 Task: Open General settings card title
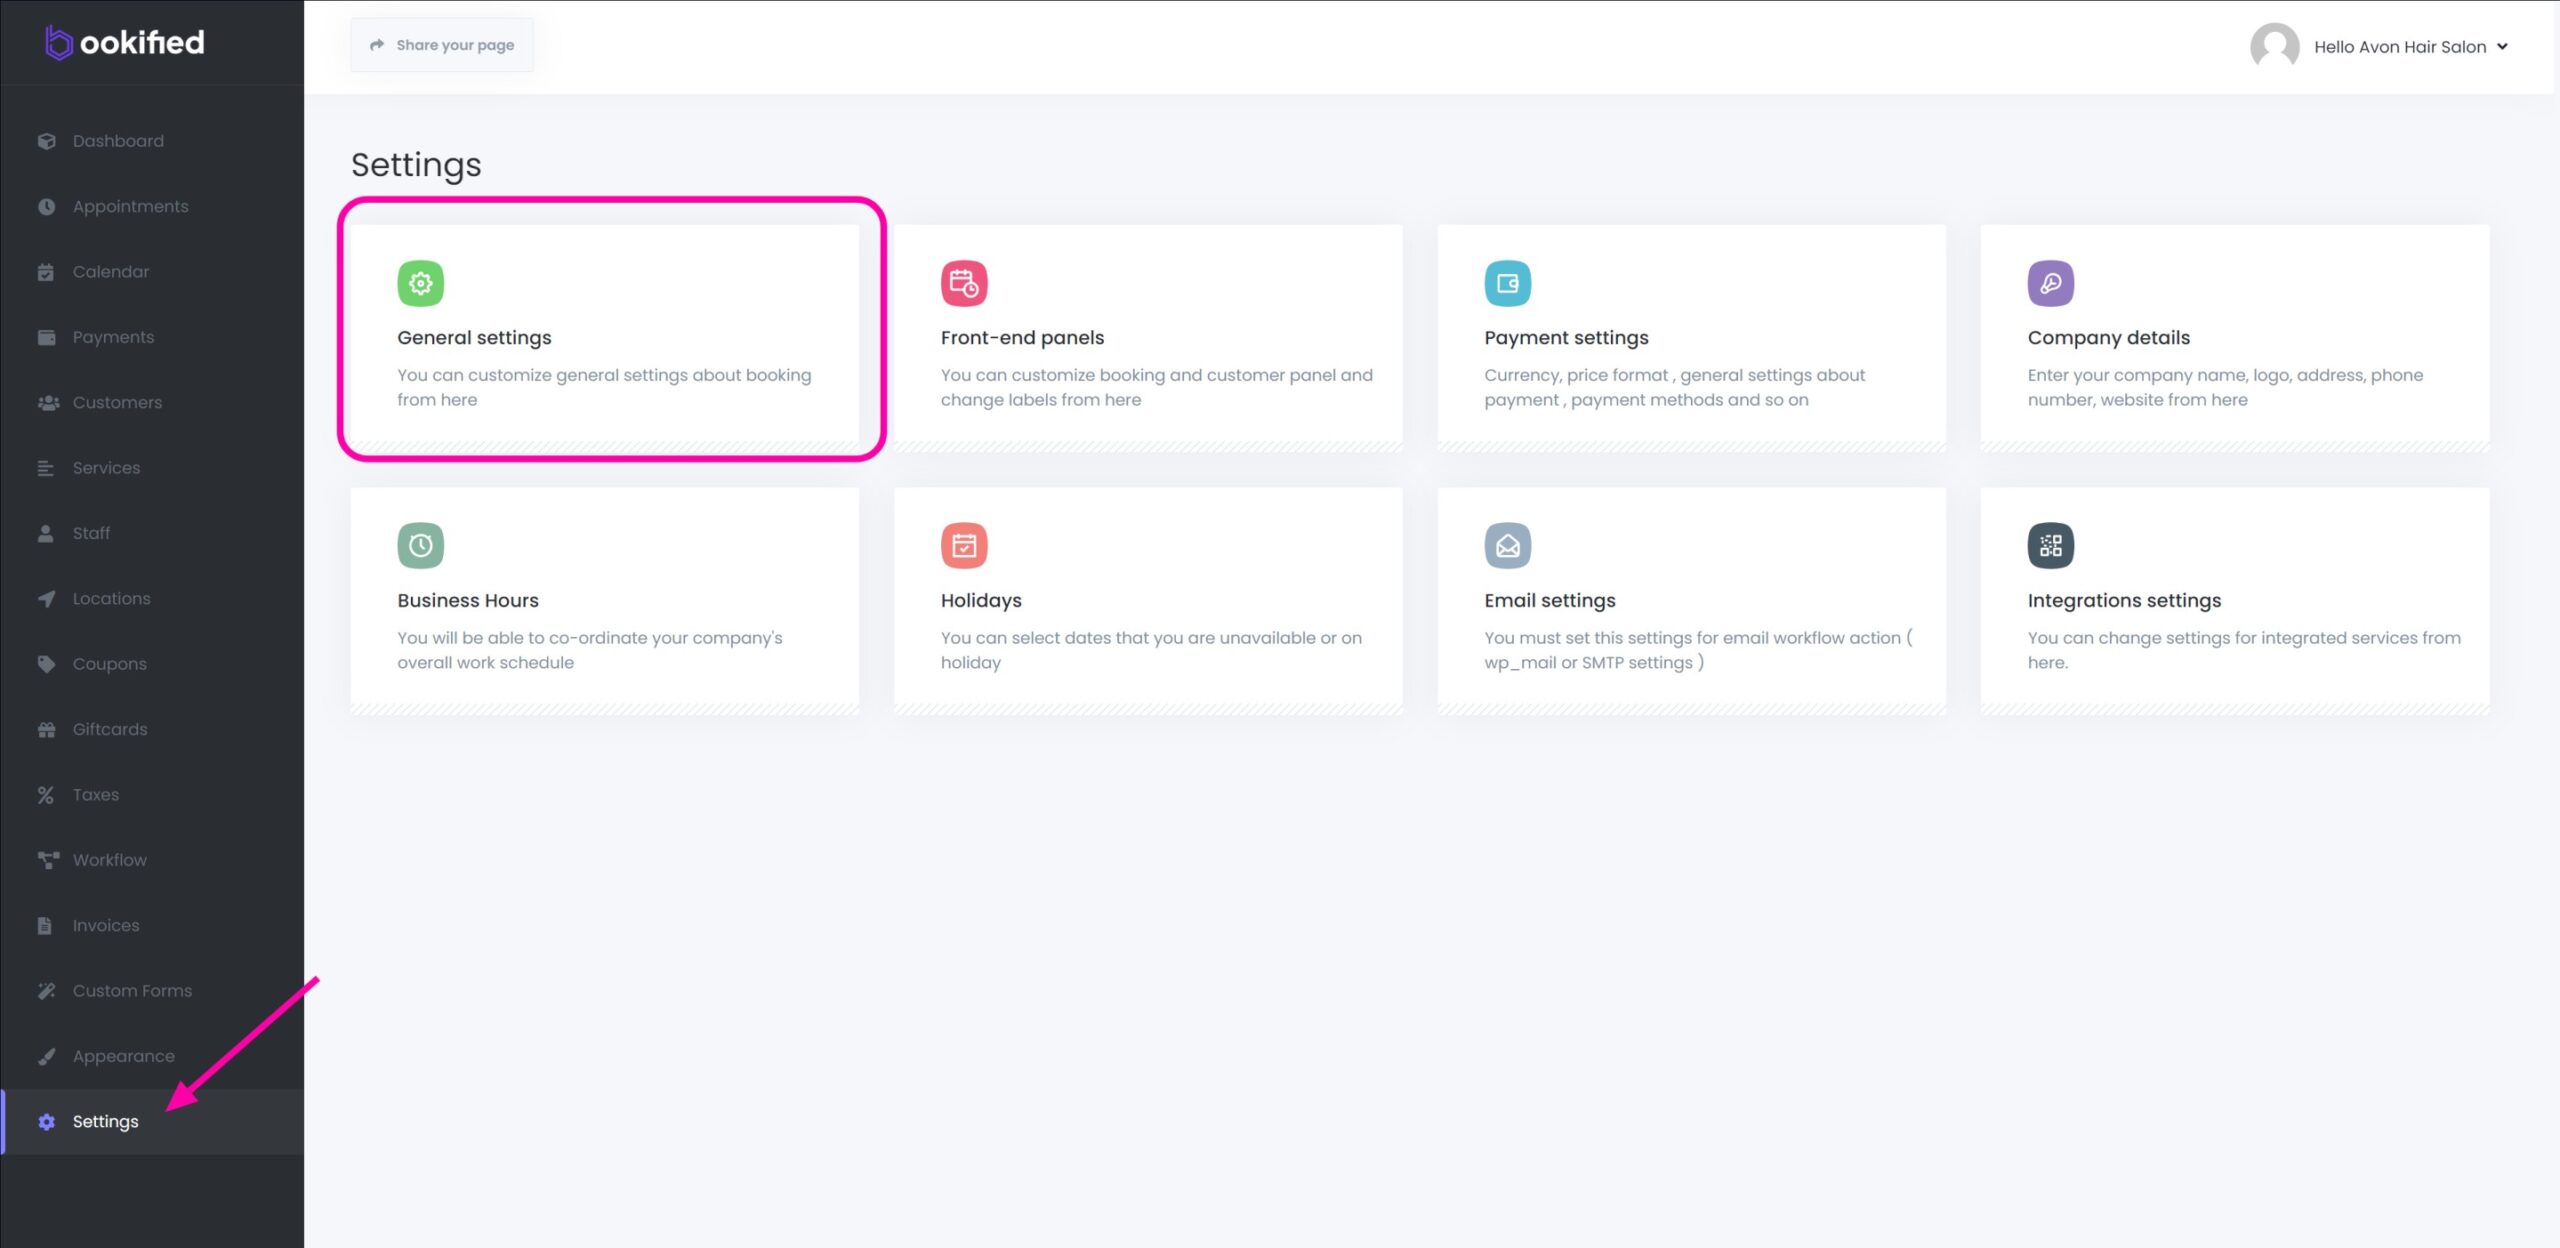pos(474,338)
